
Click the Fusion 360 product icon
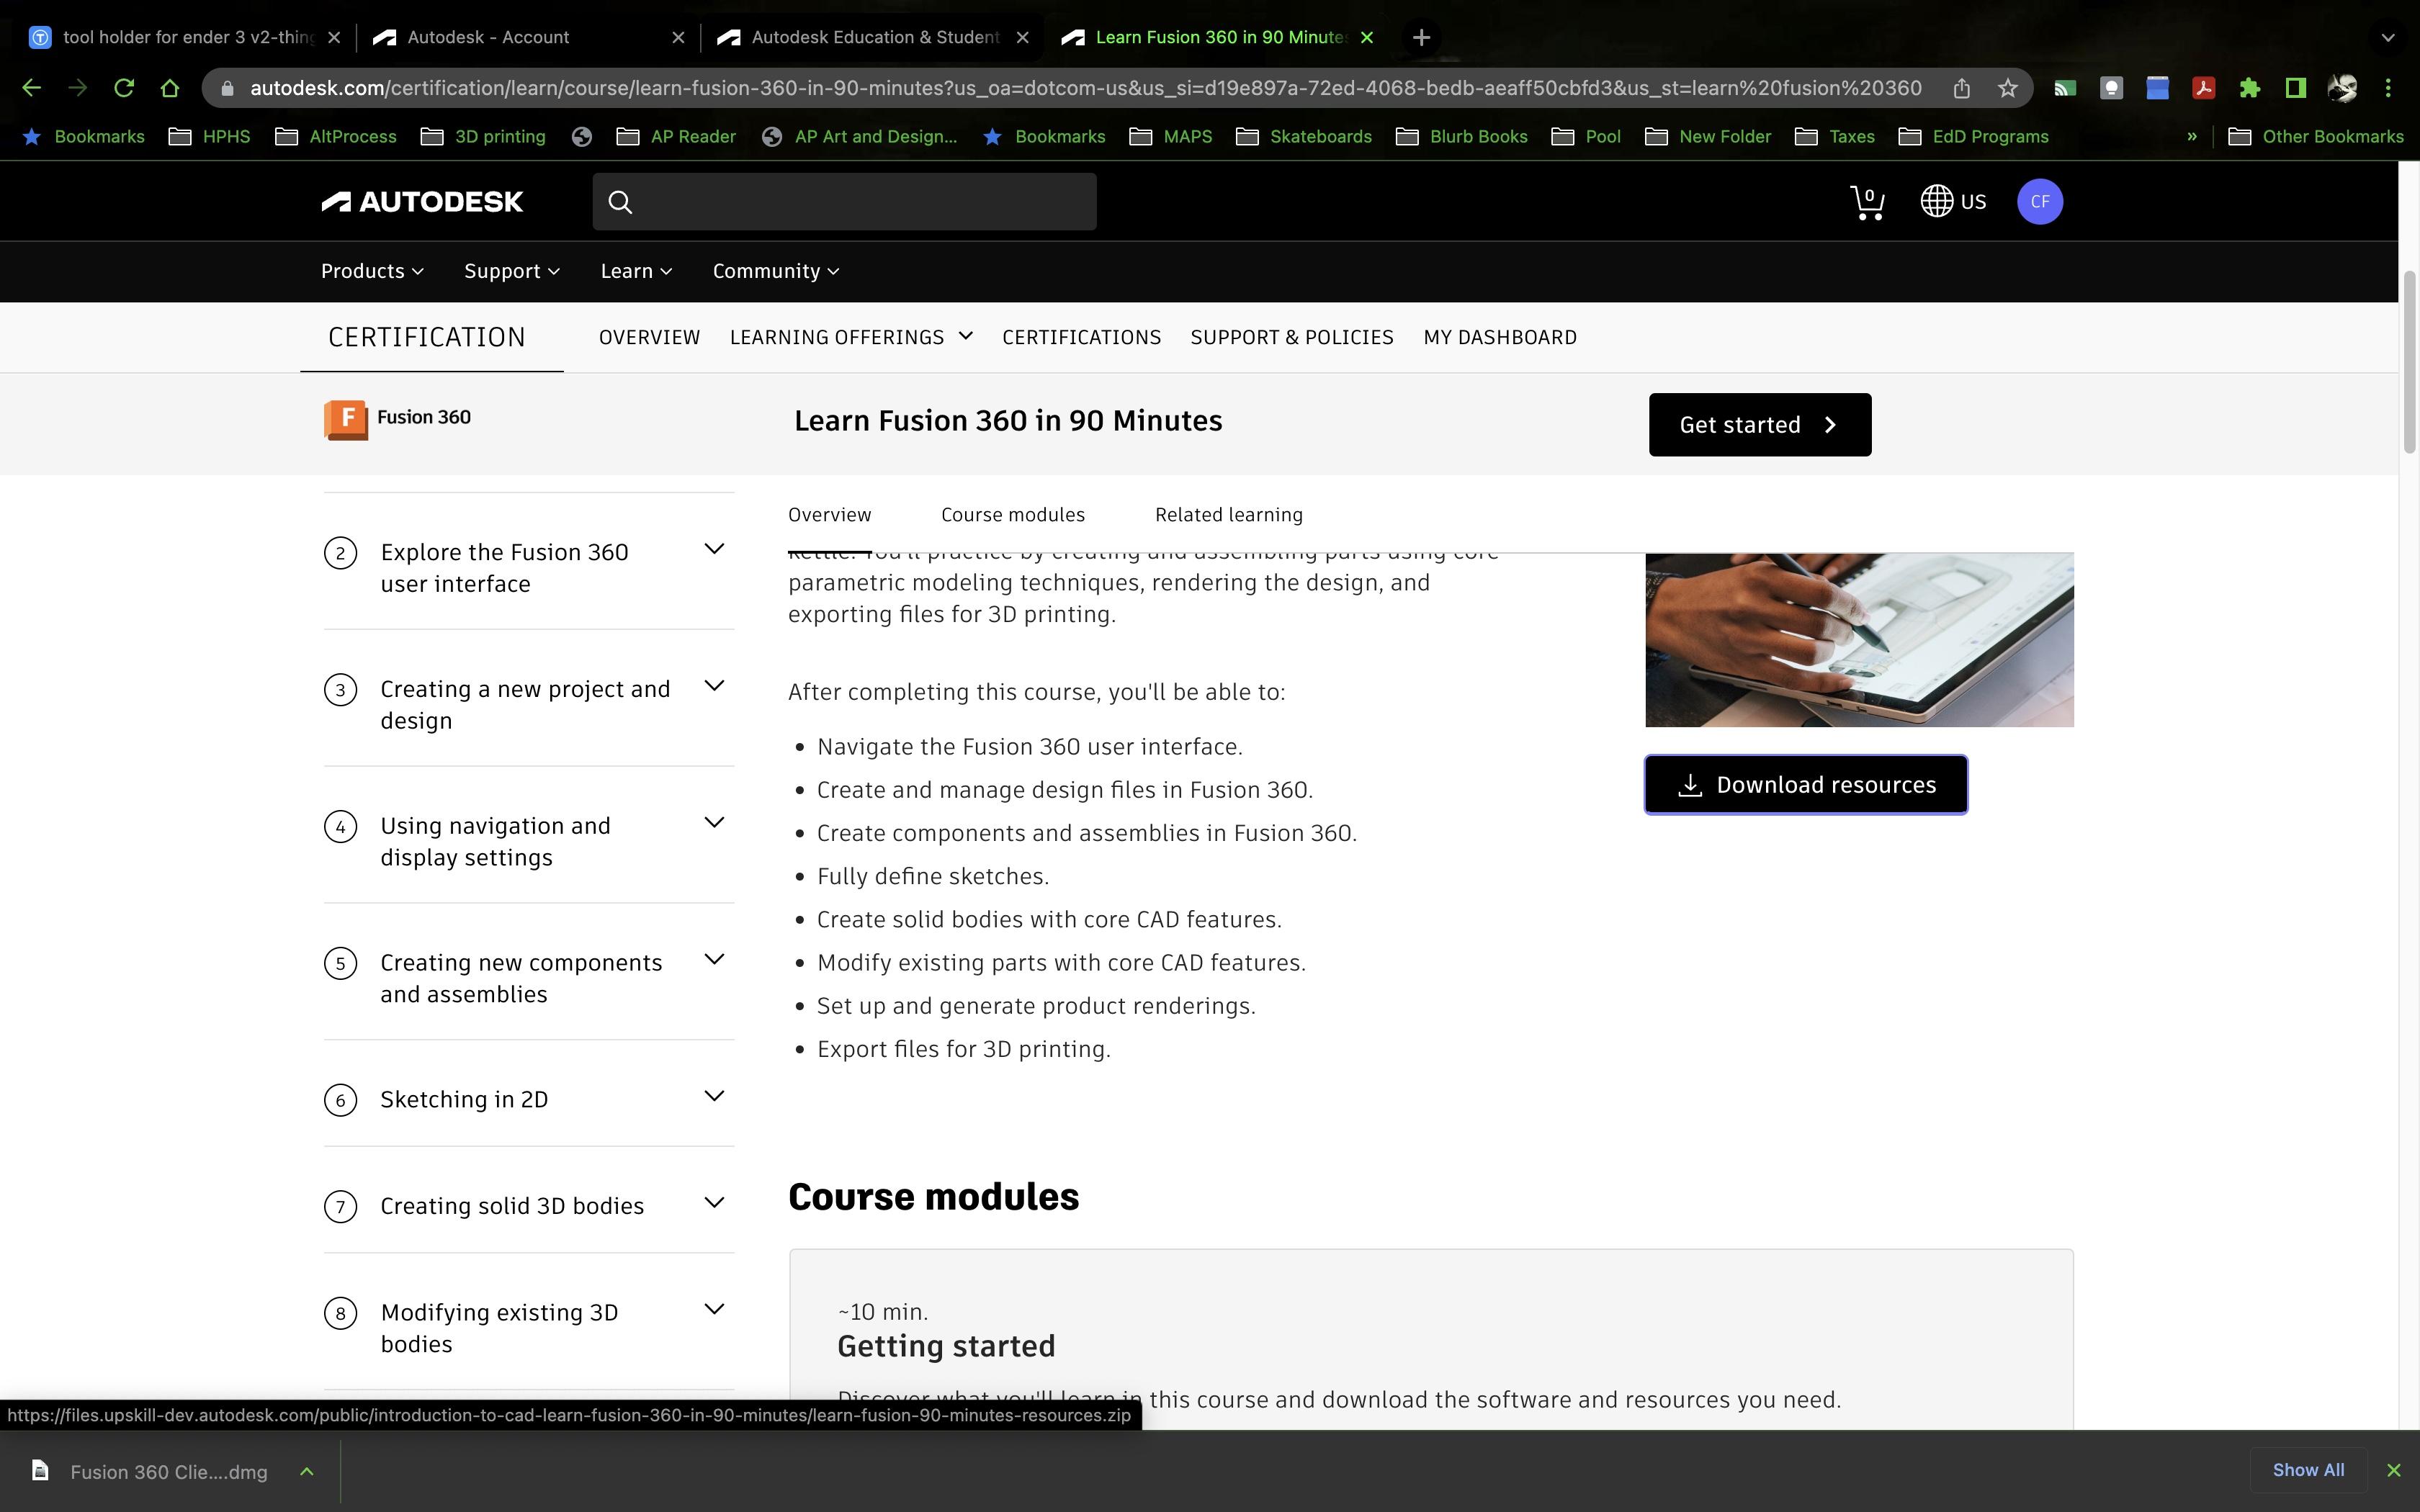345,419
